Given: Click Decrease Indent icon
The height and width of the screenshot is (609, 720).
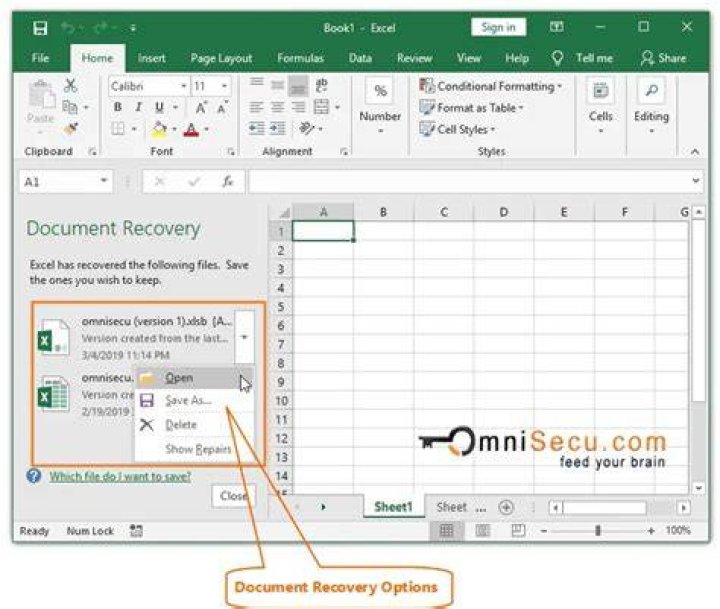Looking at the screenshot, I should click(x=256, y=129).
